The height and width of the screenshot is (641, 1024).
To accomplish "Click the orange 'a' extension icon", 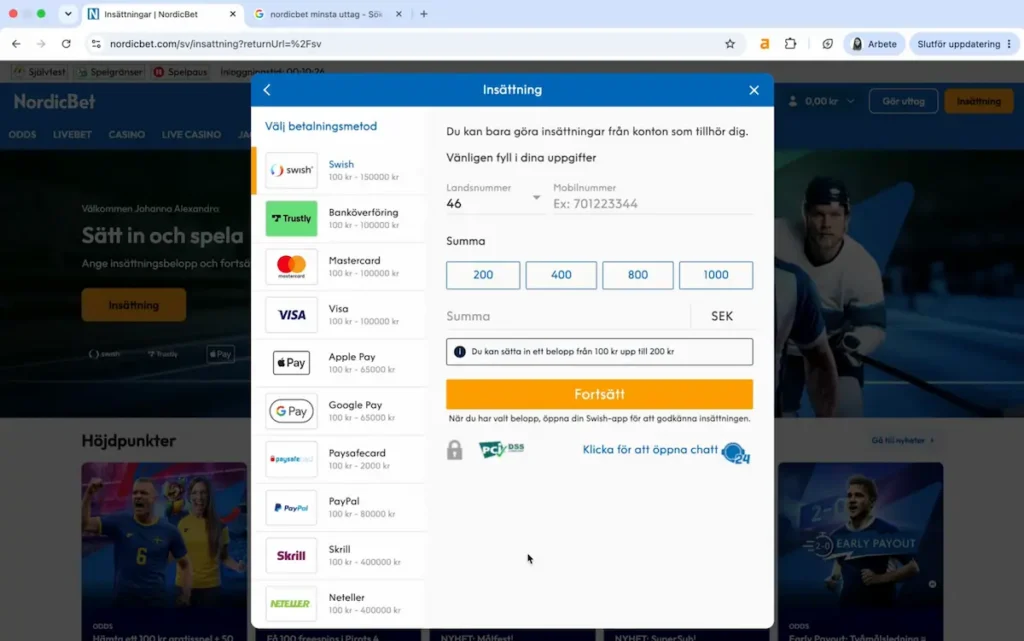I will coord(764,44).
